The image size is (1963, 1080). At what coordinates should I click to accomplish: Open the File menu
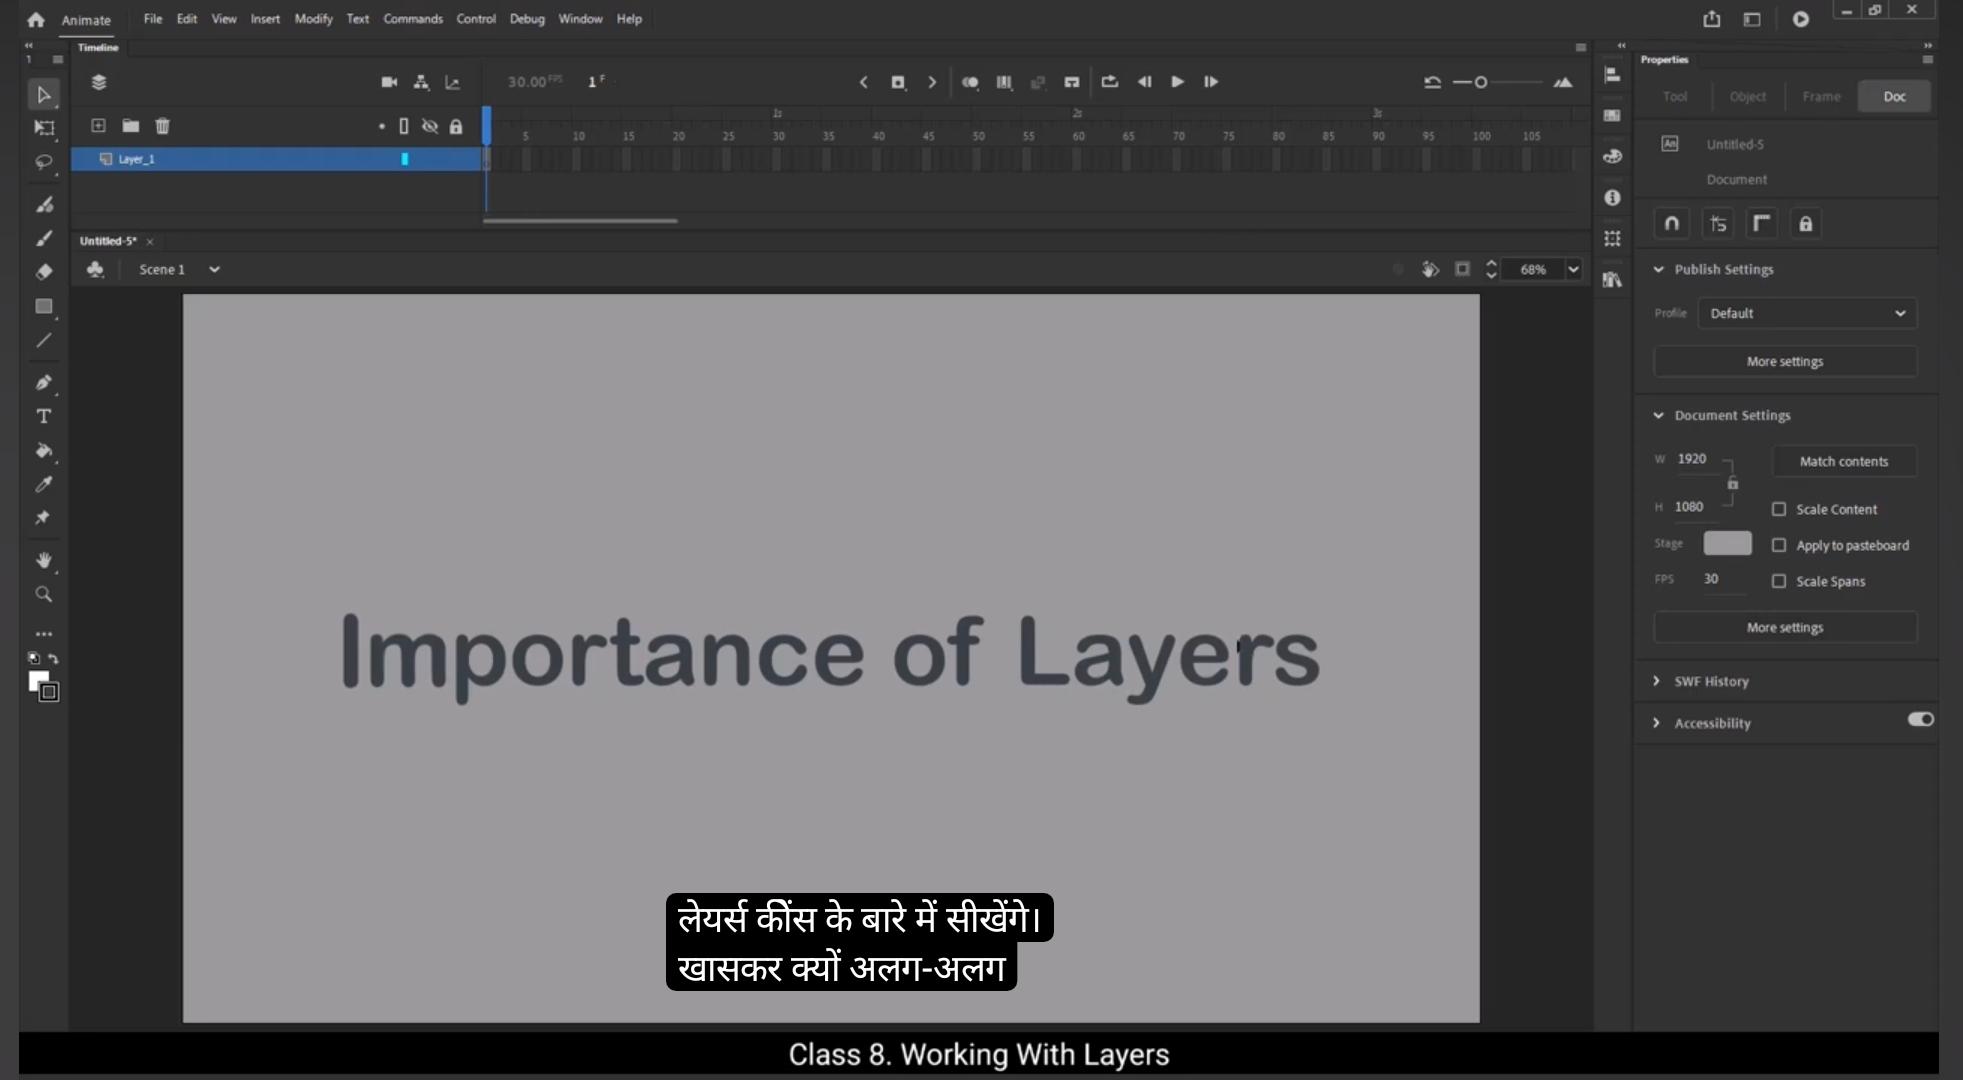152,19
